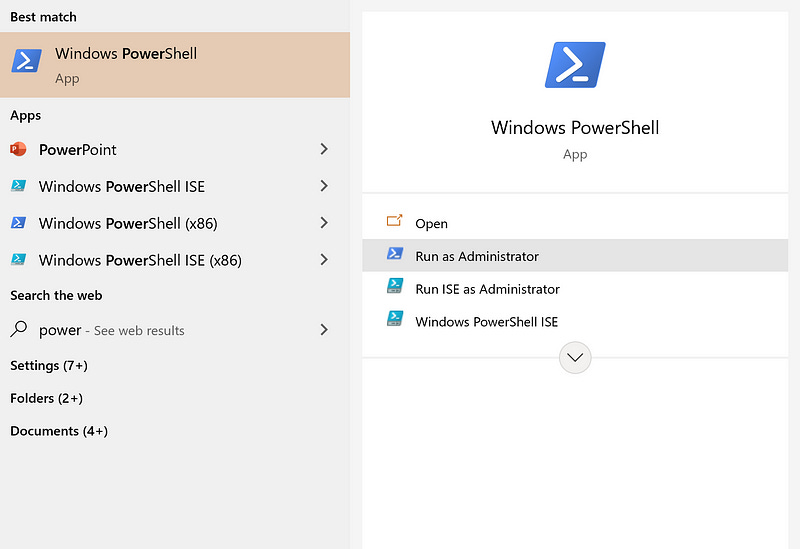Click the Windows PowerShell ISE list icon

[x=18, y=186]
